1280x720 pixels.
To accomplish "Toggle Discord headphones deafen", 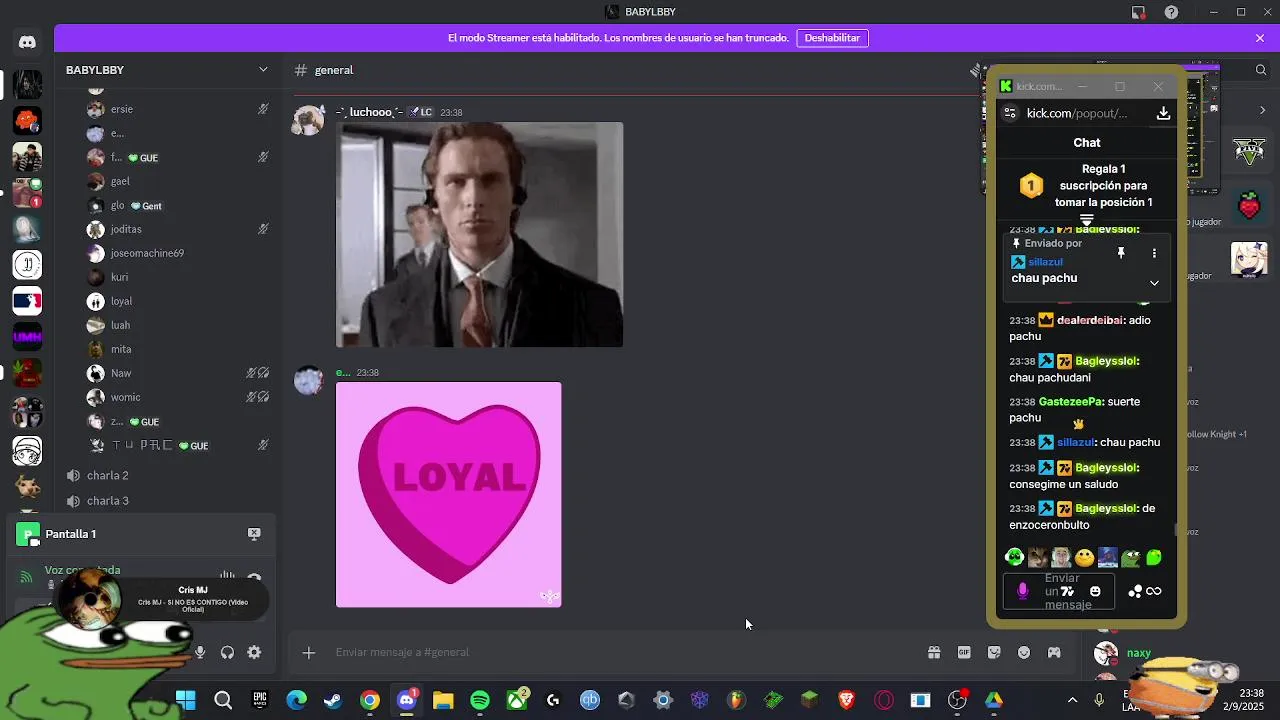I will 227,652.
